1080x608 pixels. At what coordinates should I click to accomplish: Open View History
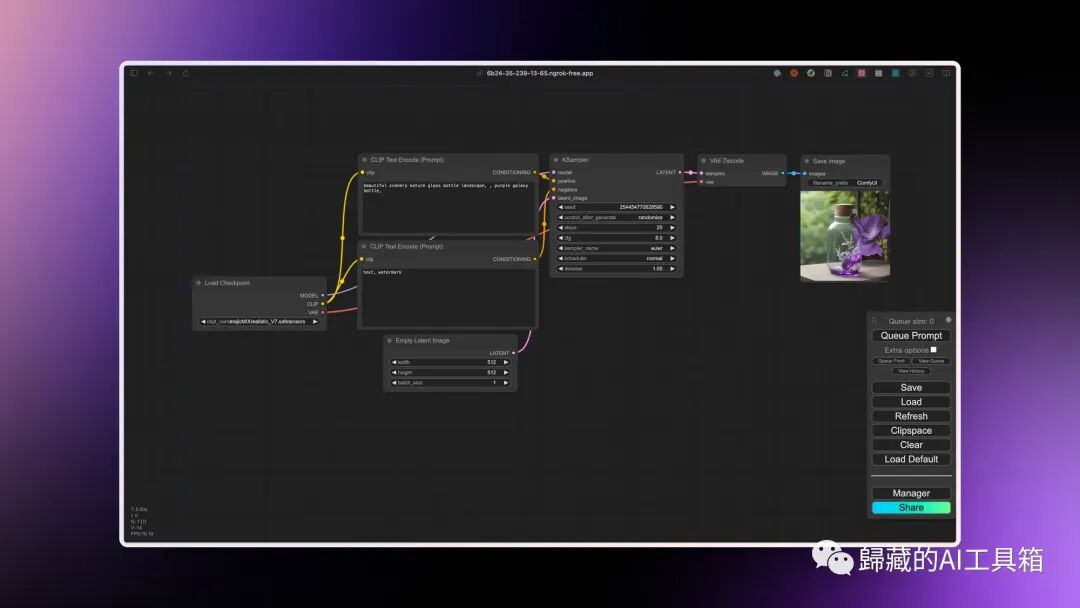coord(911,371)
